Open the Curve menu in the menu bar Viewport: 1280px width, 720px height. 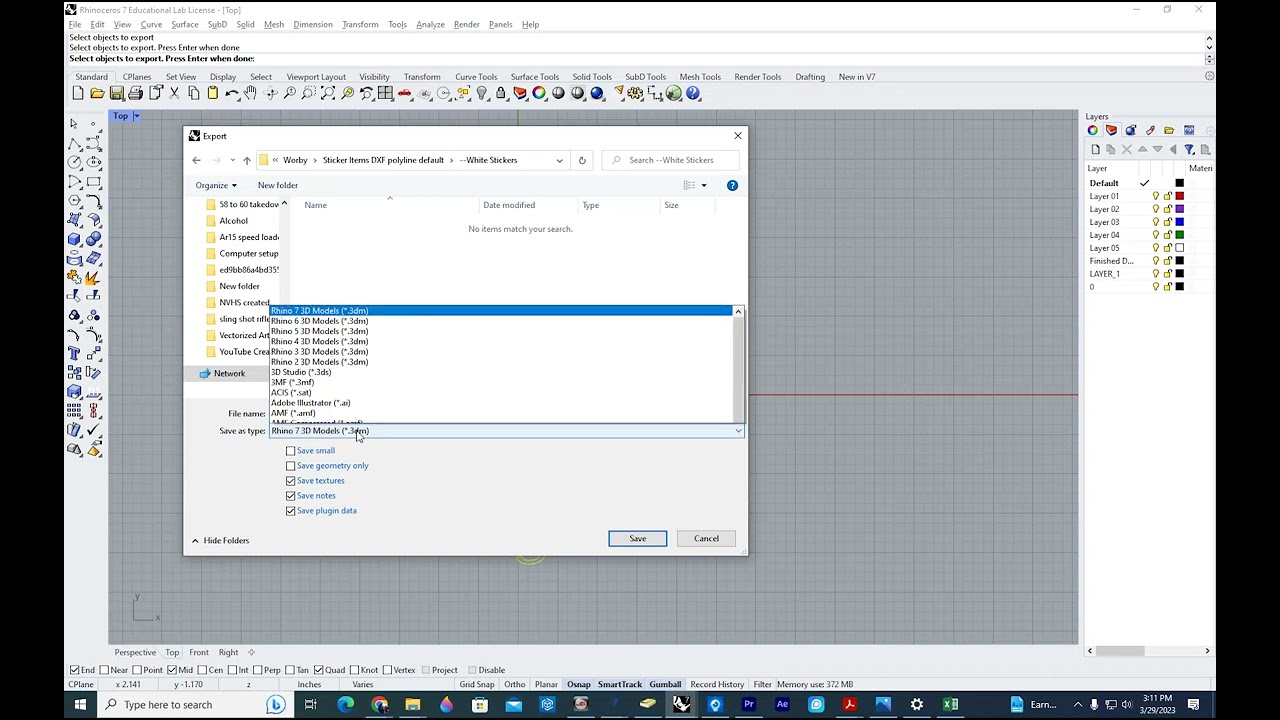coord(151,25)
